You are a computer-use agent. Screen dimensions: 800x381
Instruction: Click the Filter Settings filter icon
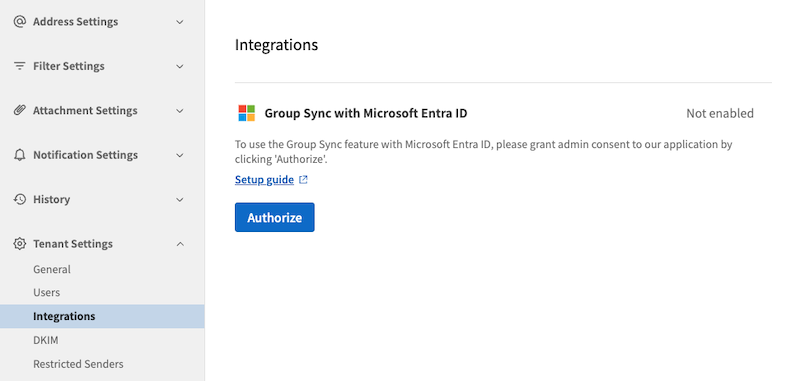click(19, 66)
